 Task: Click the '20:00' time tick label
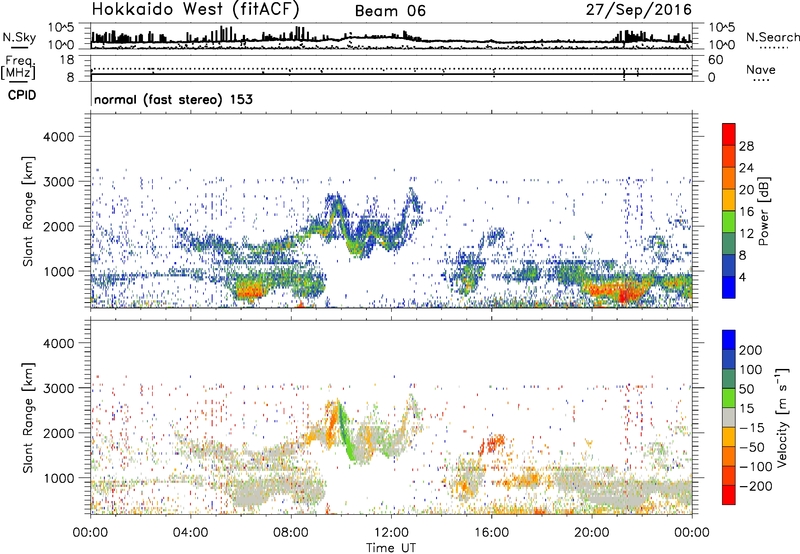click(591, 533)
